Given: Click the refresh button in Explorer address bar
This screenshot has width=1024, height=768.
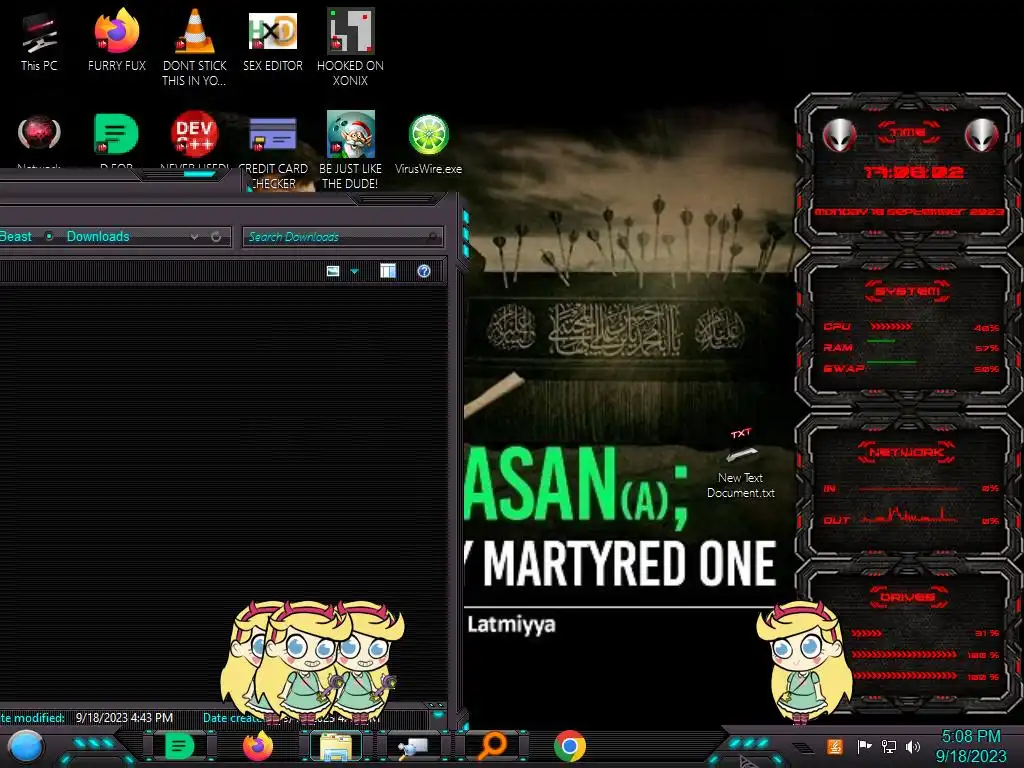Looking at the screenshot, I should (x=216, y=236).
